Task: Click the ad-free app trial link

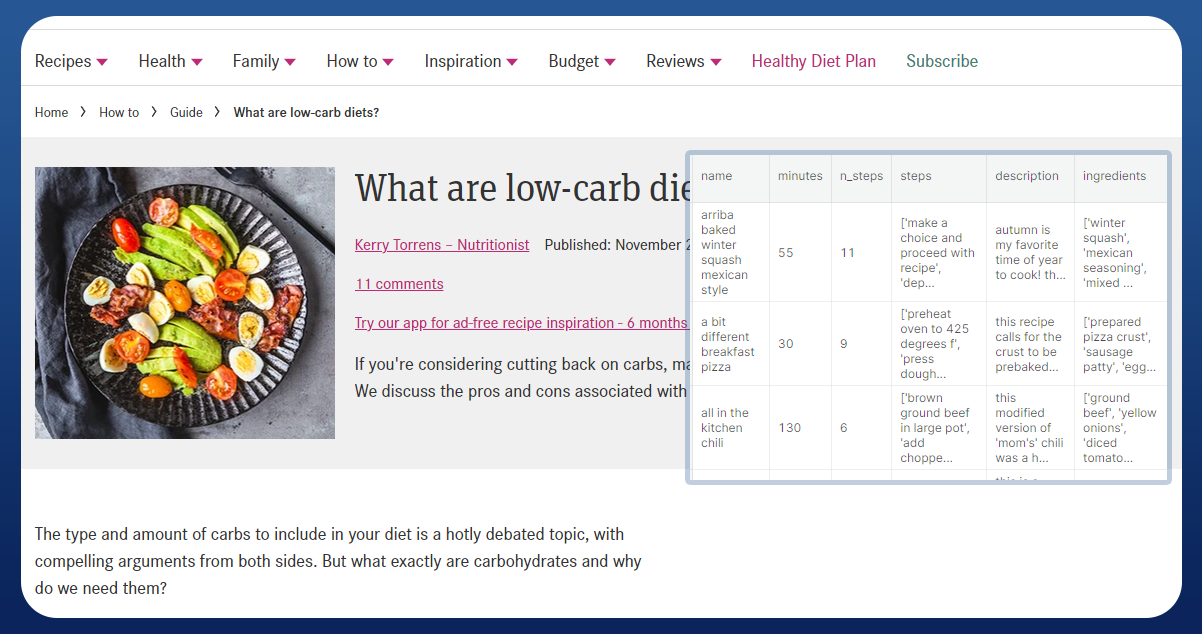Action: point(520,323)
